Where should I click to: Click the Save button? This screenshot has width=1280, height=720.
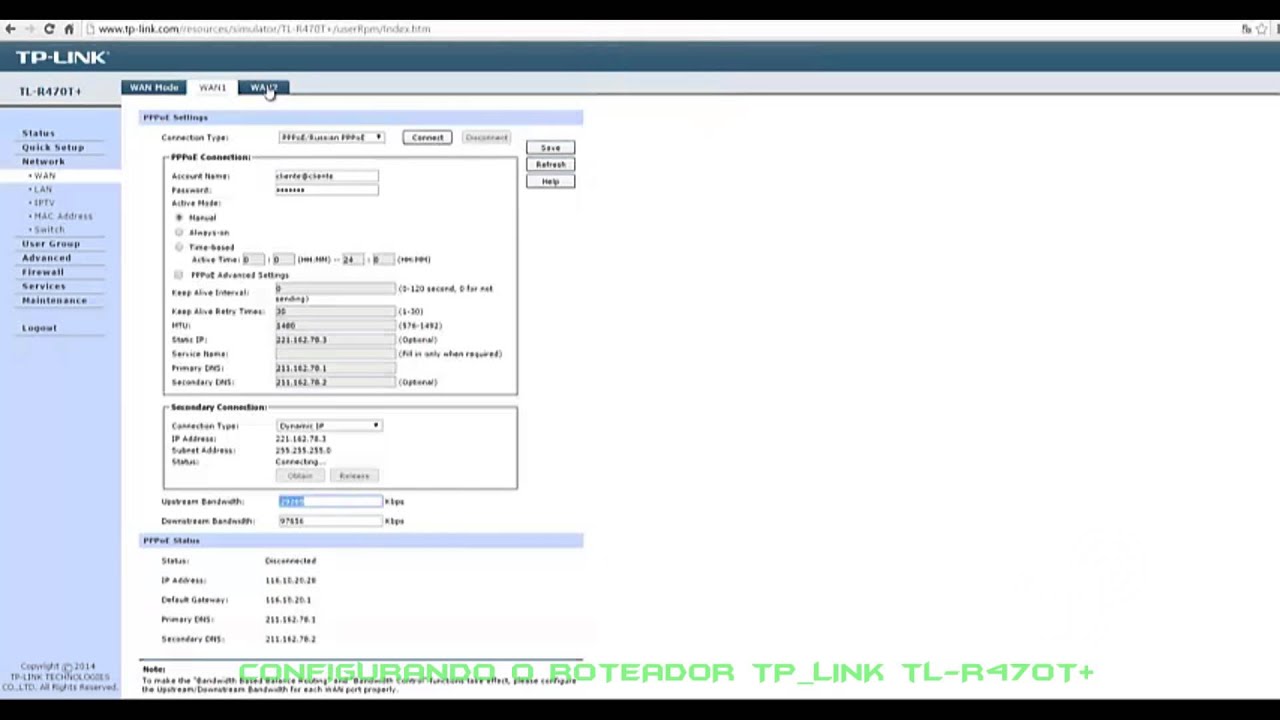coord(550,148)
